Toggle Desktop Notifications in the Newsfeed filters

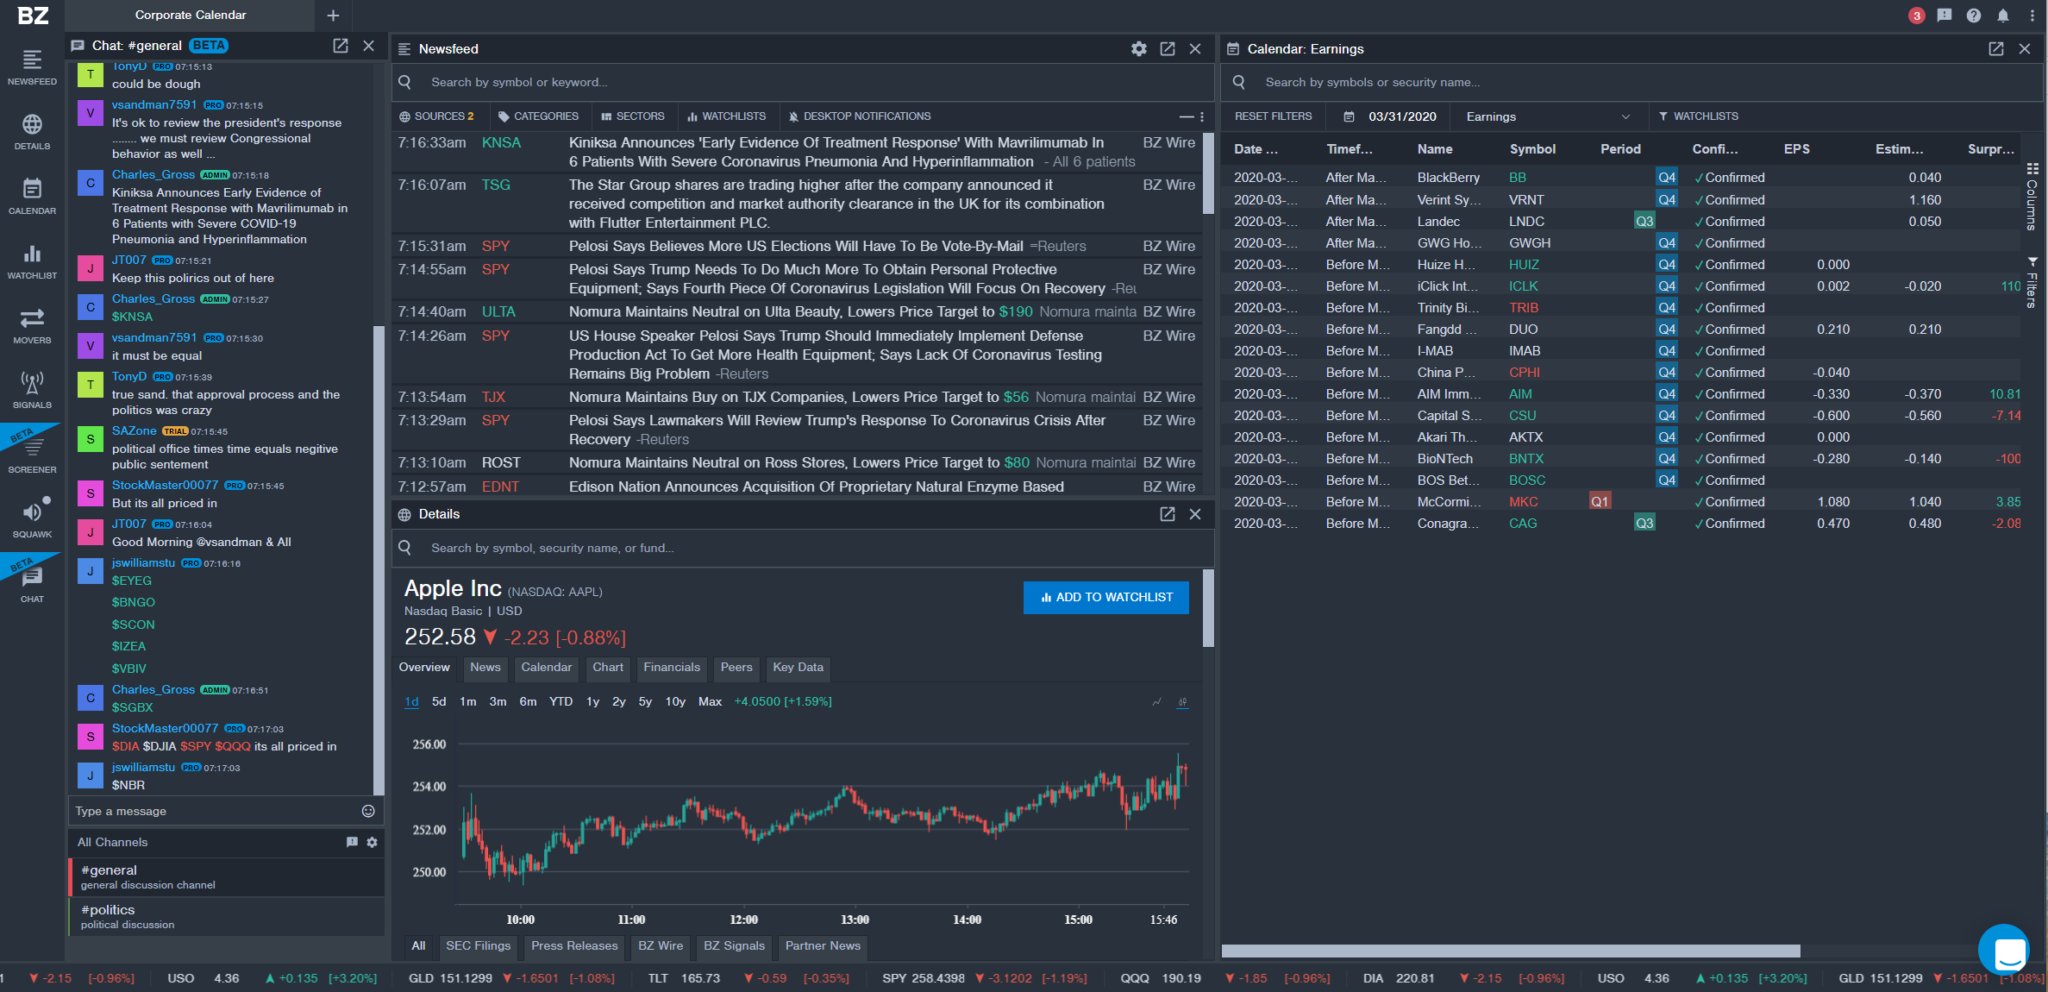(858, 116)
